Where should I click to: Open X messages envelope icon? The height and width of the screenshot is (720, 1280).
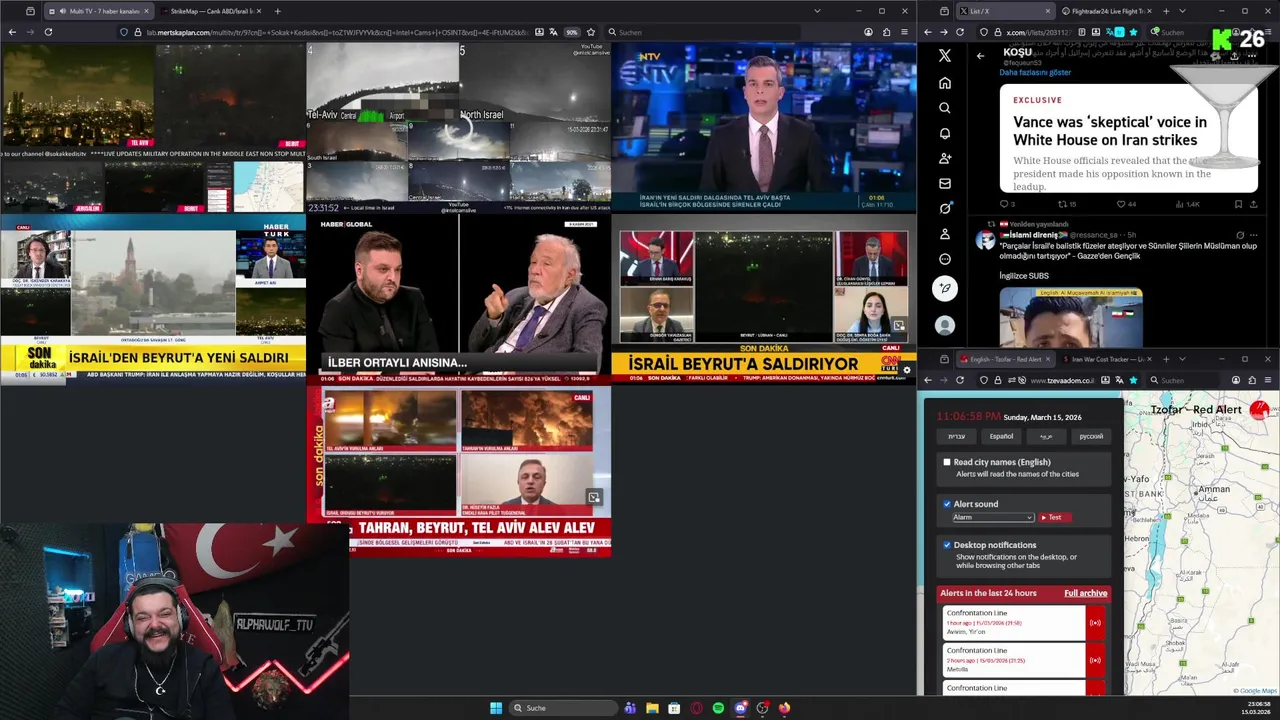(945, 183)
